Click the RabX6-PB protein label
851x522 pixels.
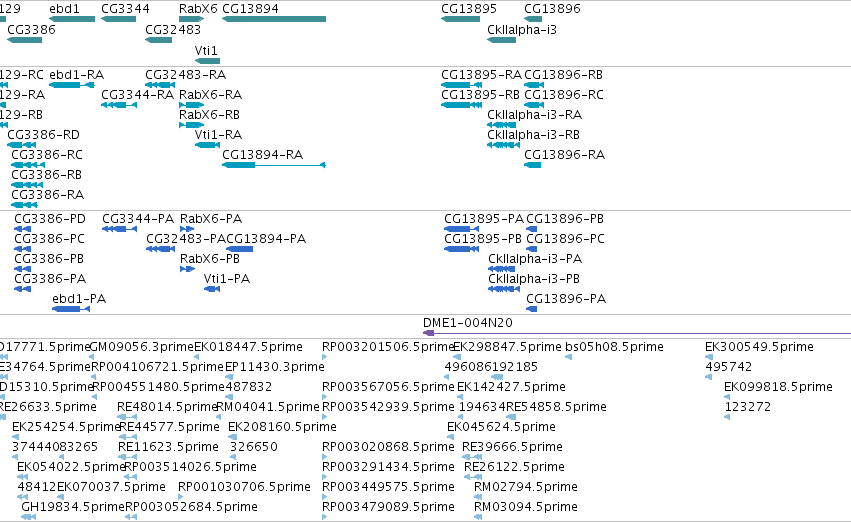click(210, 259)
